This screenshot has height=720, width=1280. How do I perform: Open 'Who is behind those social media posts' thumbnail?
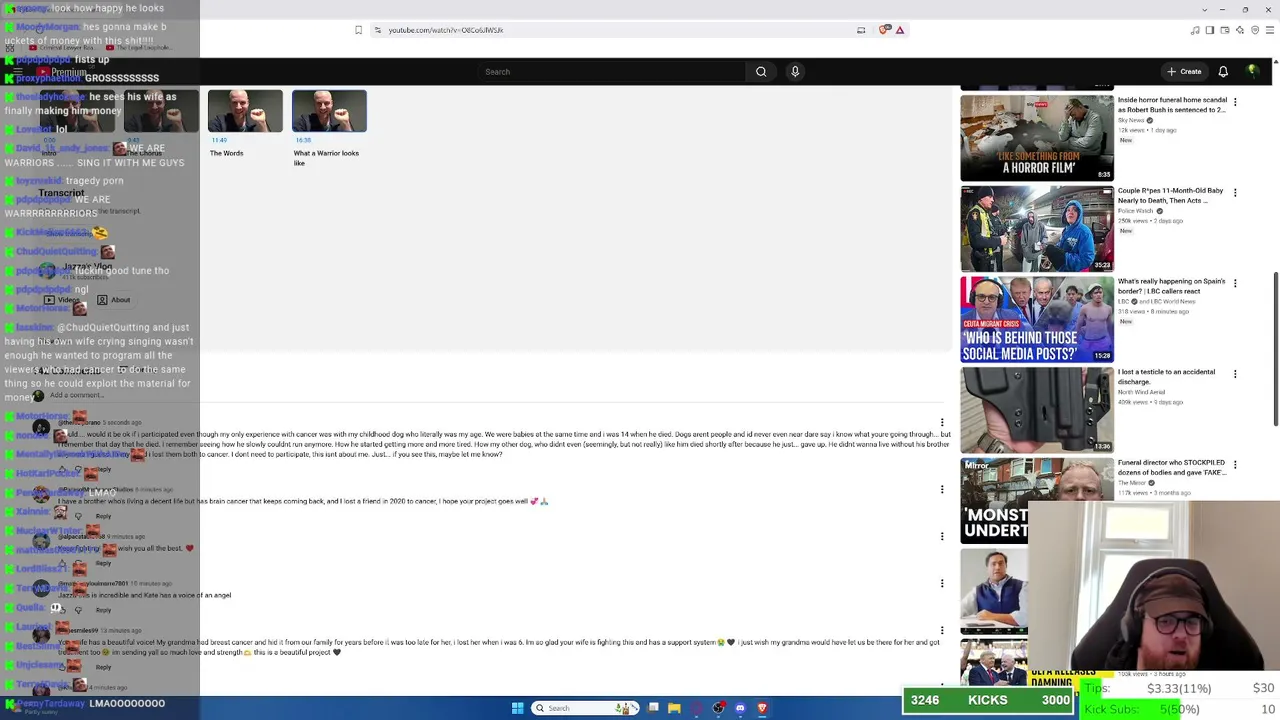(1037, 320)
